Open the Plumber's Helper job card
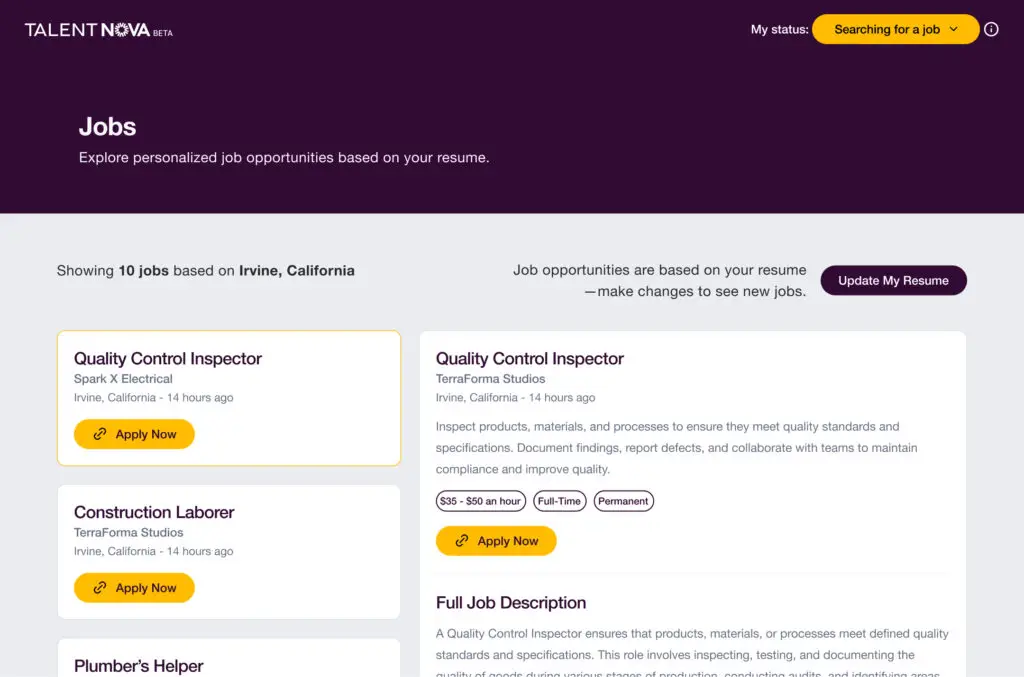 tap(229, 658)
